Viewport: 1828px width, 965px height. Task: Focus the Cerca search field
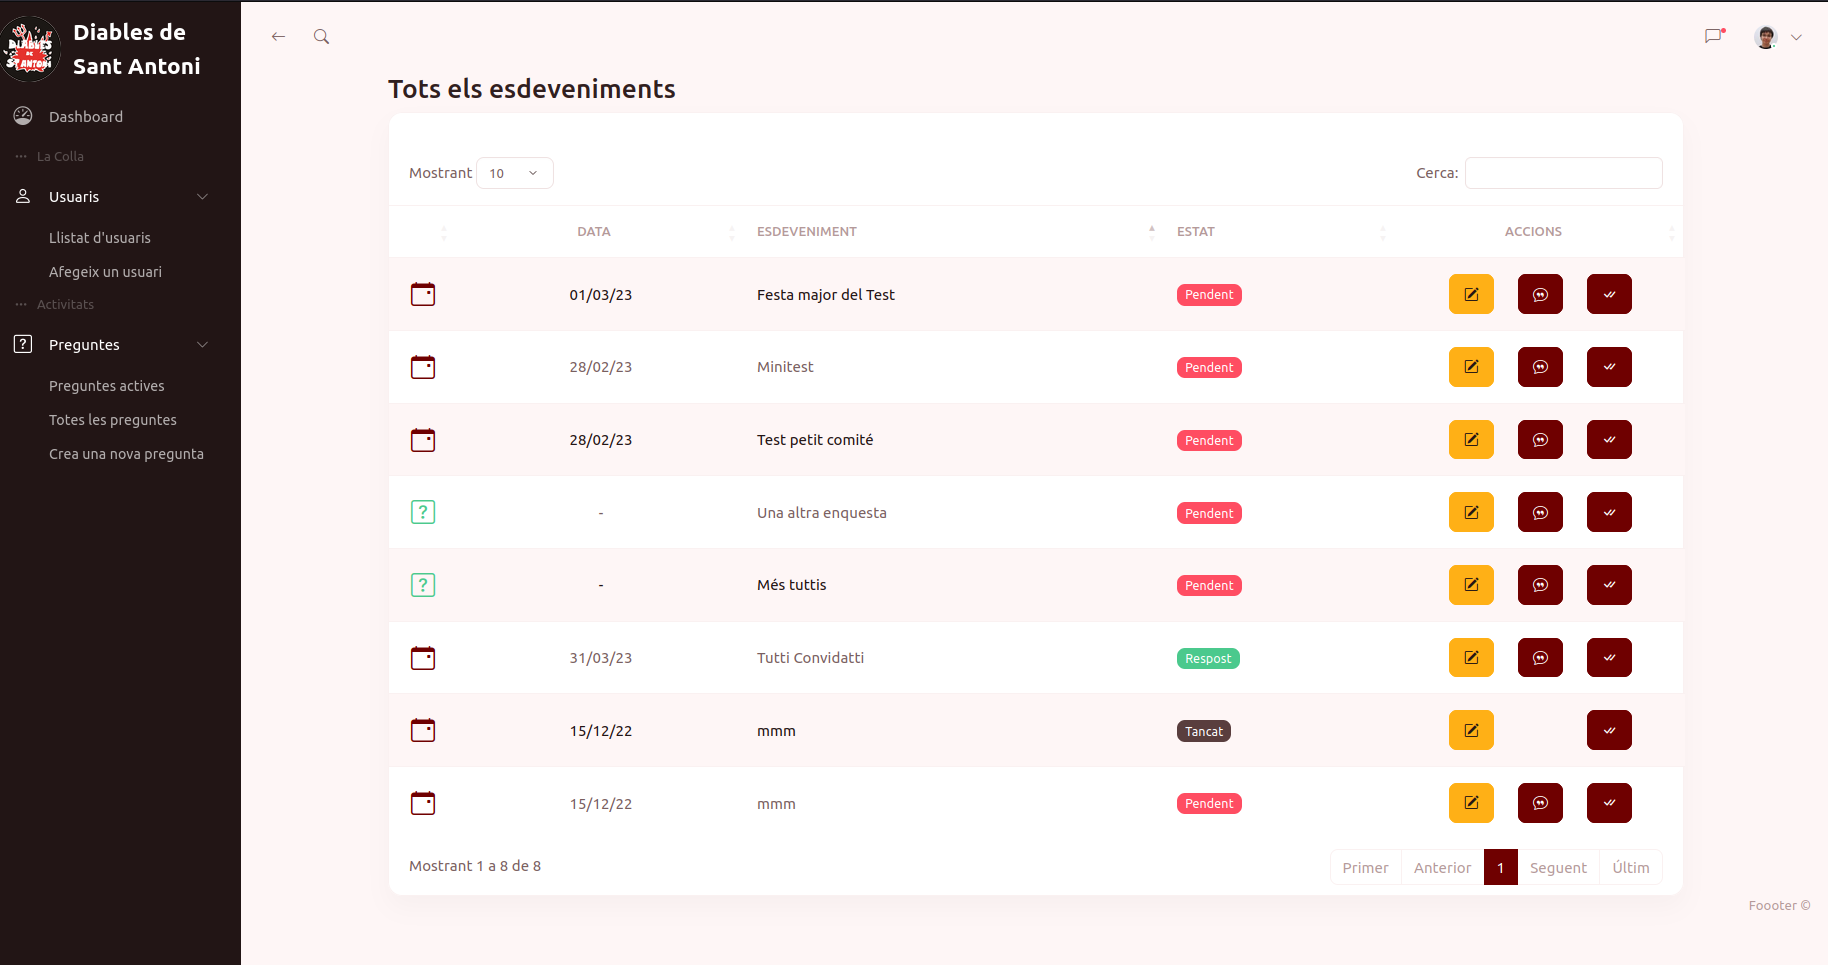1562,173
